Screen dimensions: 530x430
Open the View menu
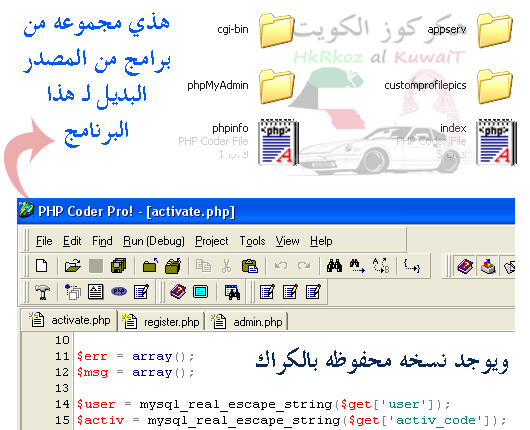(287, 241)
